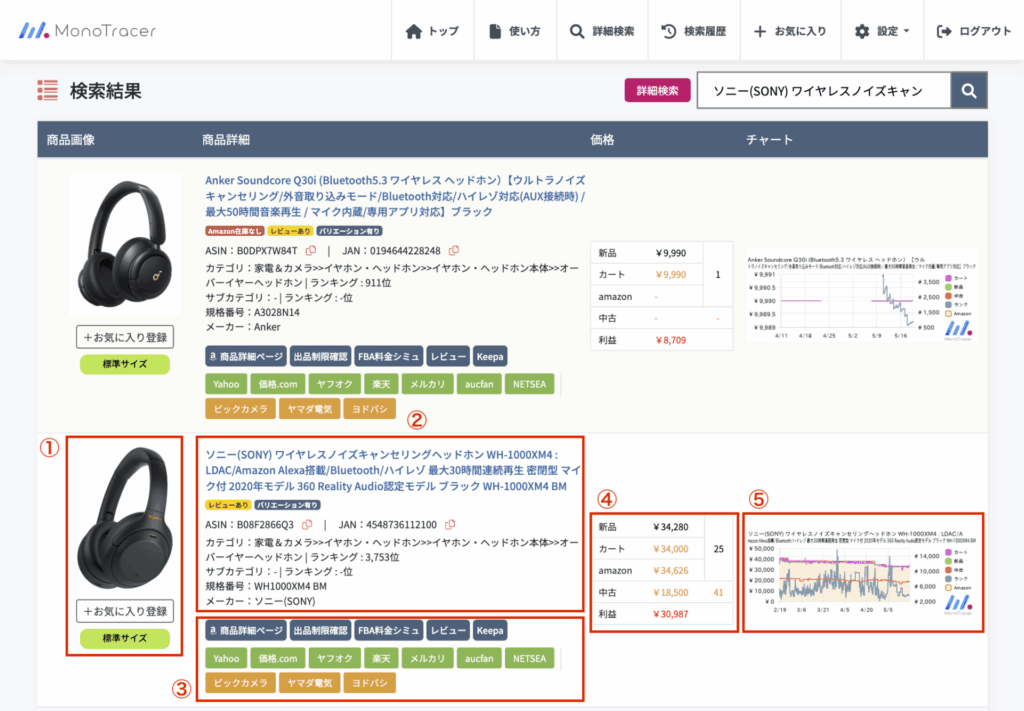Click the Sony amazon price ¥34,626
This screenshot has height=711, width=1024.
(671, 570)
